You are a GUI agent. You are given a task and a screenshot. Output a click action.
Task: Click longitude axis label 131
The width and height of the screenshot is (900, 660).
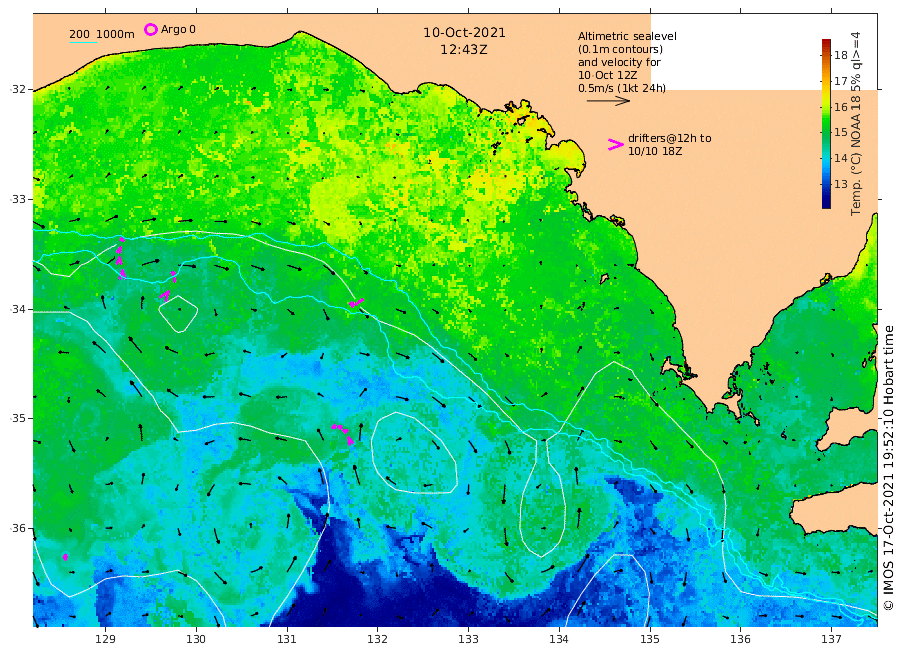tap(286, 639)
